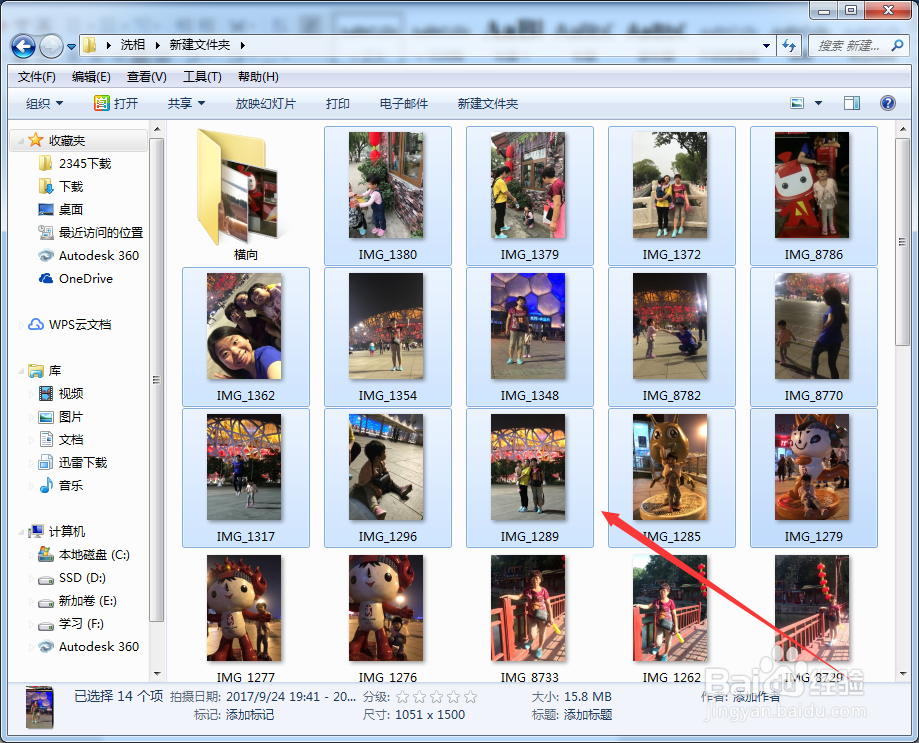Select 收藏夹 in navigation pane
The height and width of the screenshot is (743, 919).
79,141
